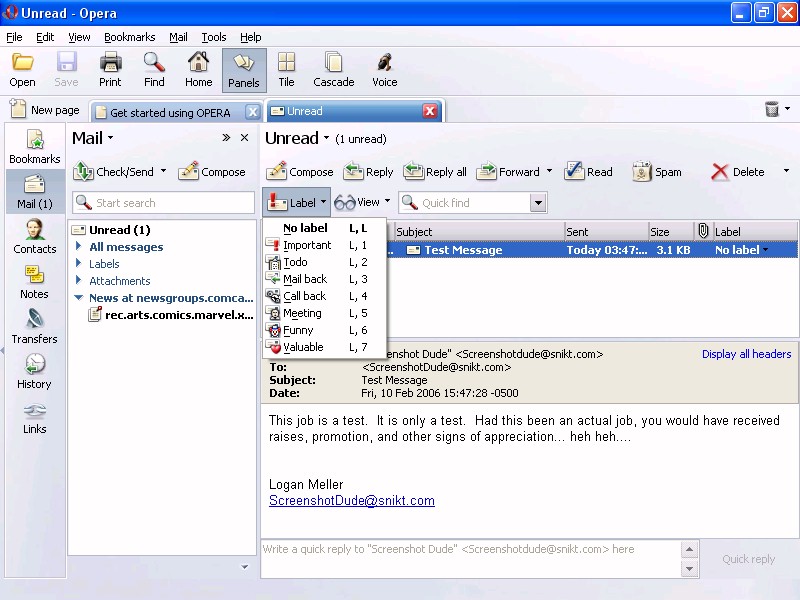
Task: Mark the message as Spam
Action: click(x=657, y=172)
